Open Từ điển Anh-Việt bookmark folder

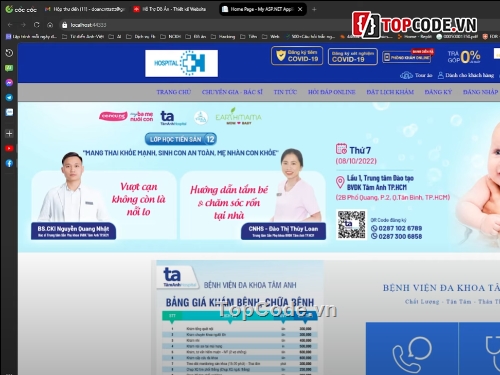(x=83, y=37)
